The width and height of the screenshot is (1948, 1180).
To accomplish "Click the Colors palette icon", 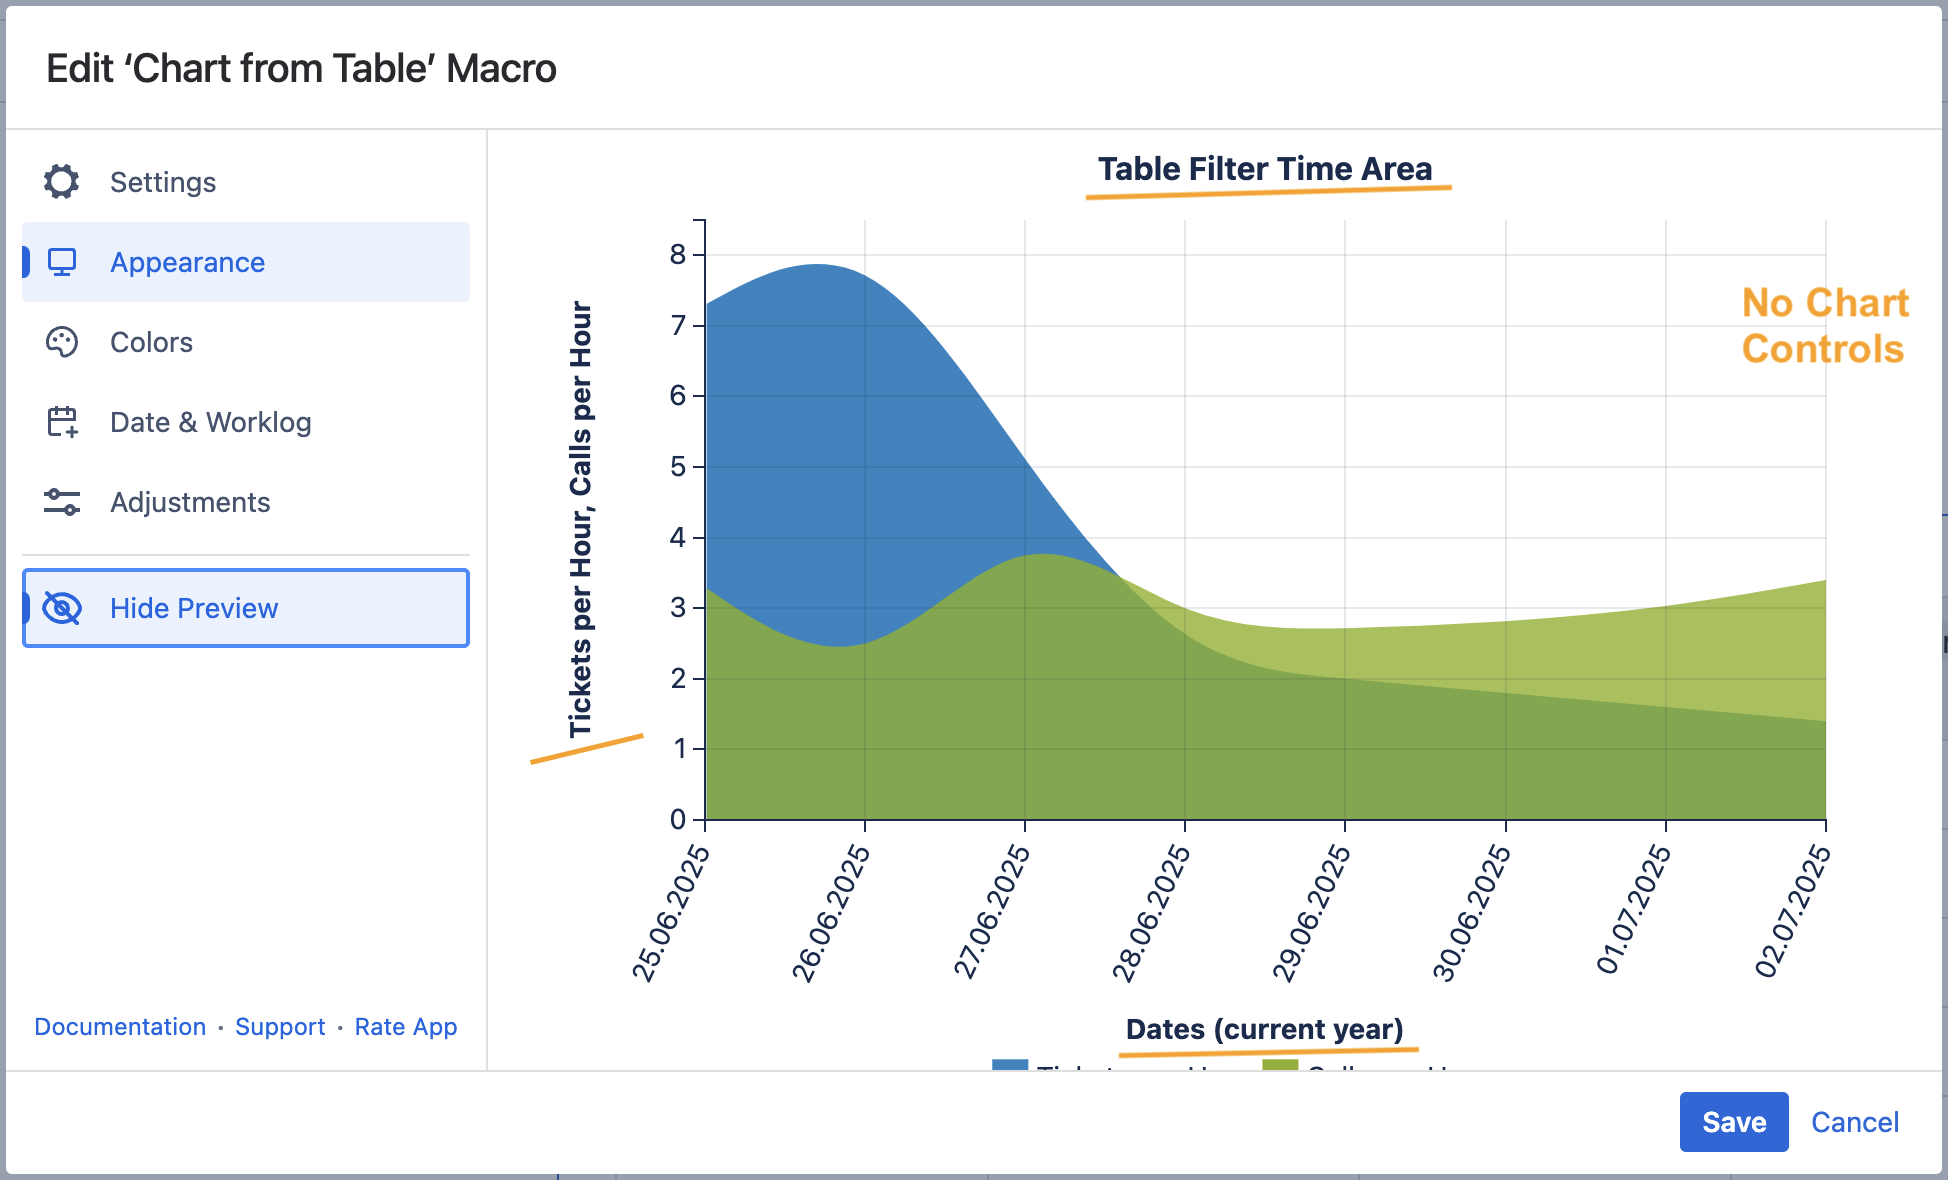I will pos(62,342).
